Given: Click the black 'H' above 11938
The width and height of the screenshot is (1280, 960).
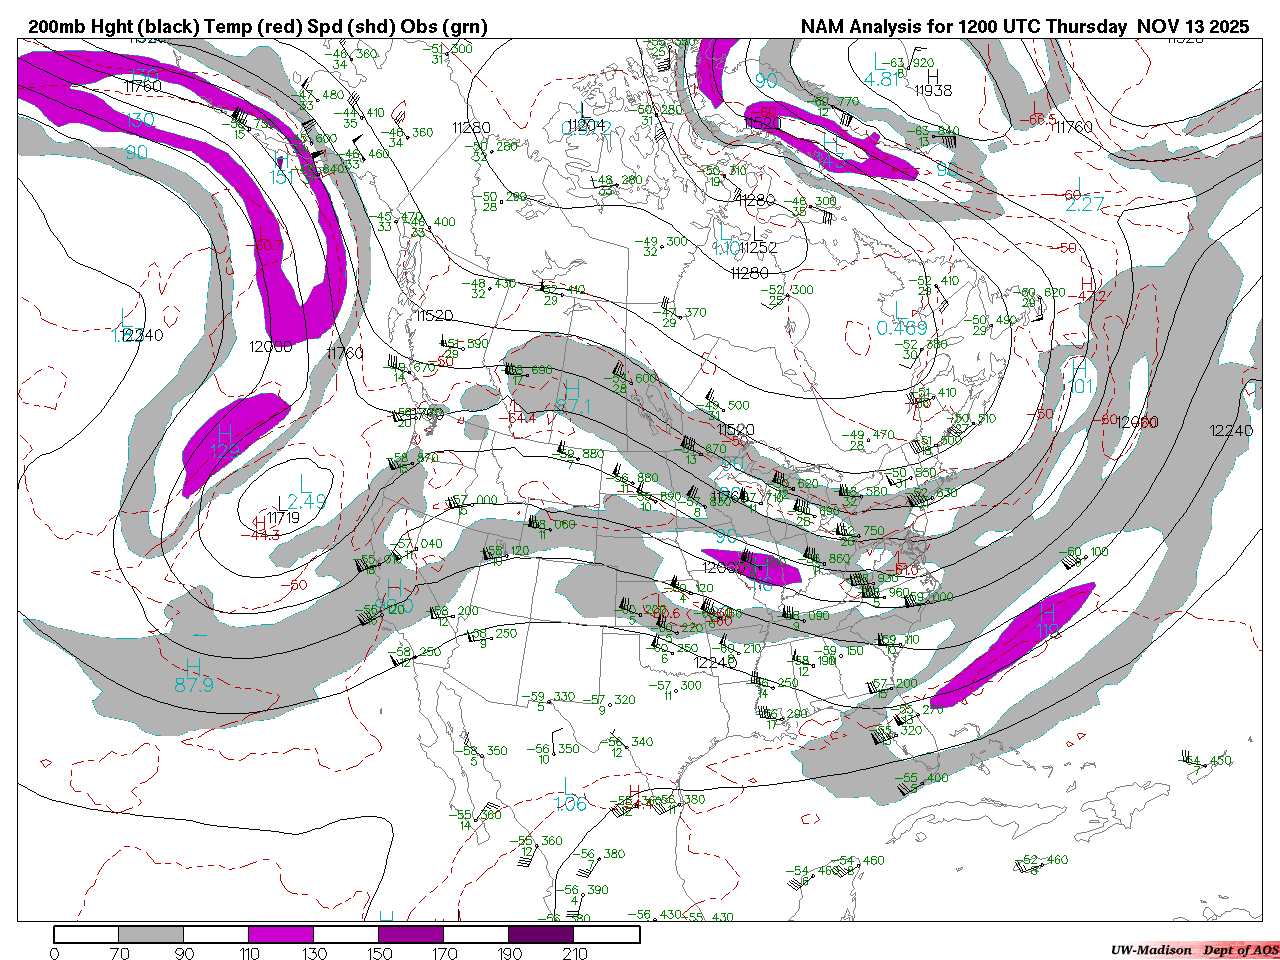Looking at the screenshot, I should (933, 76).
